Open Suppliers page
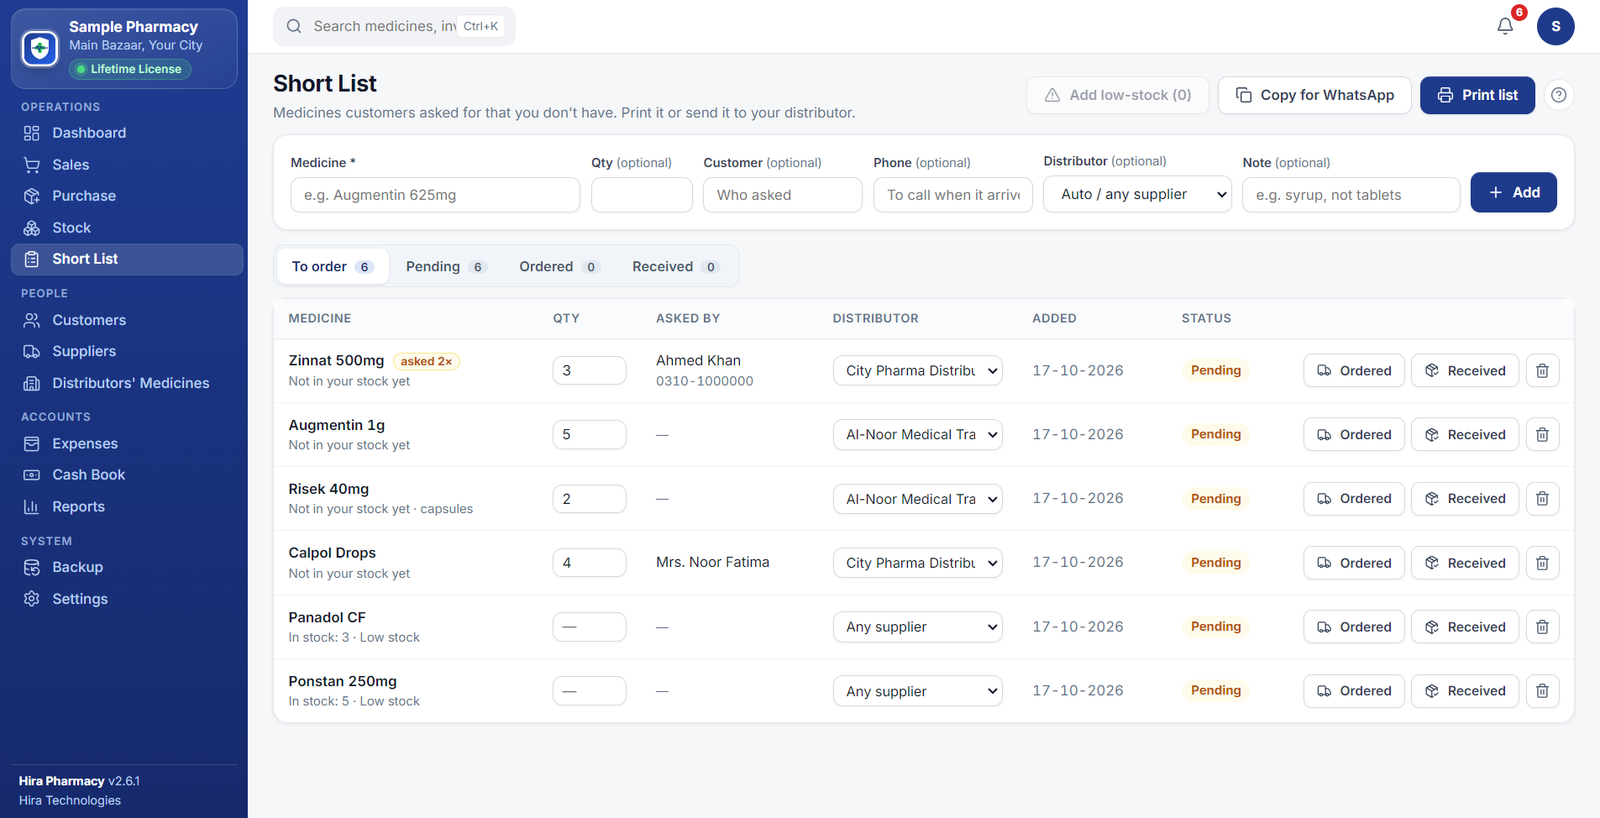Viewport: 1600px width, 818px height. point(127,351)
